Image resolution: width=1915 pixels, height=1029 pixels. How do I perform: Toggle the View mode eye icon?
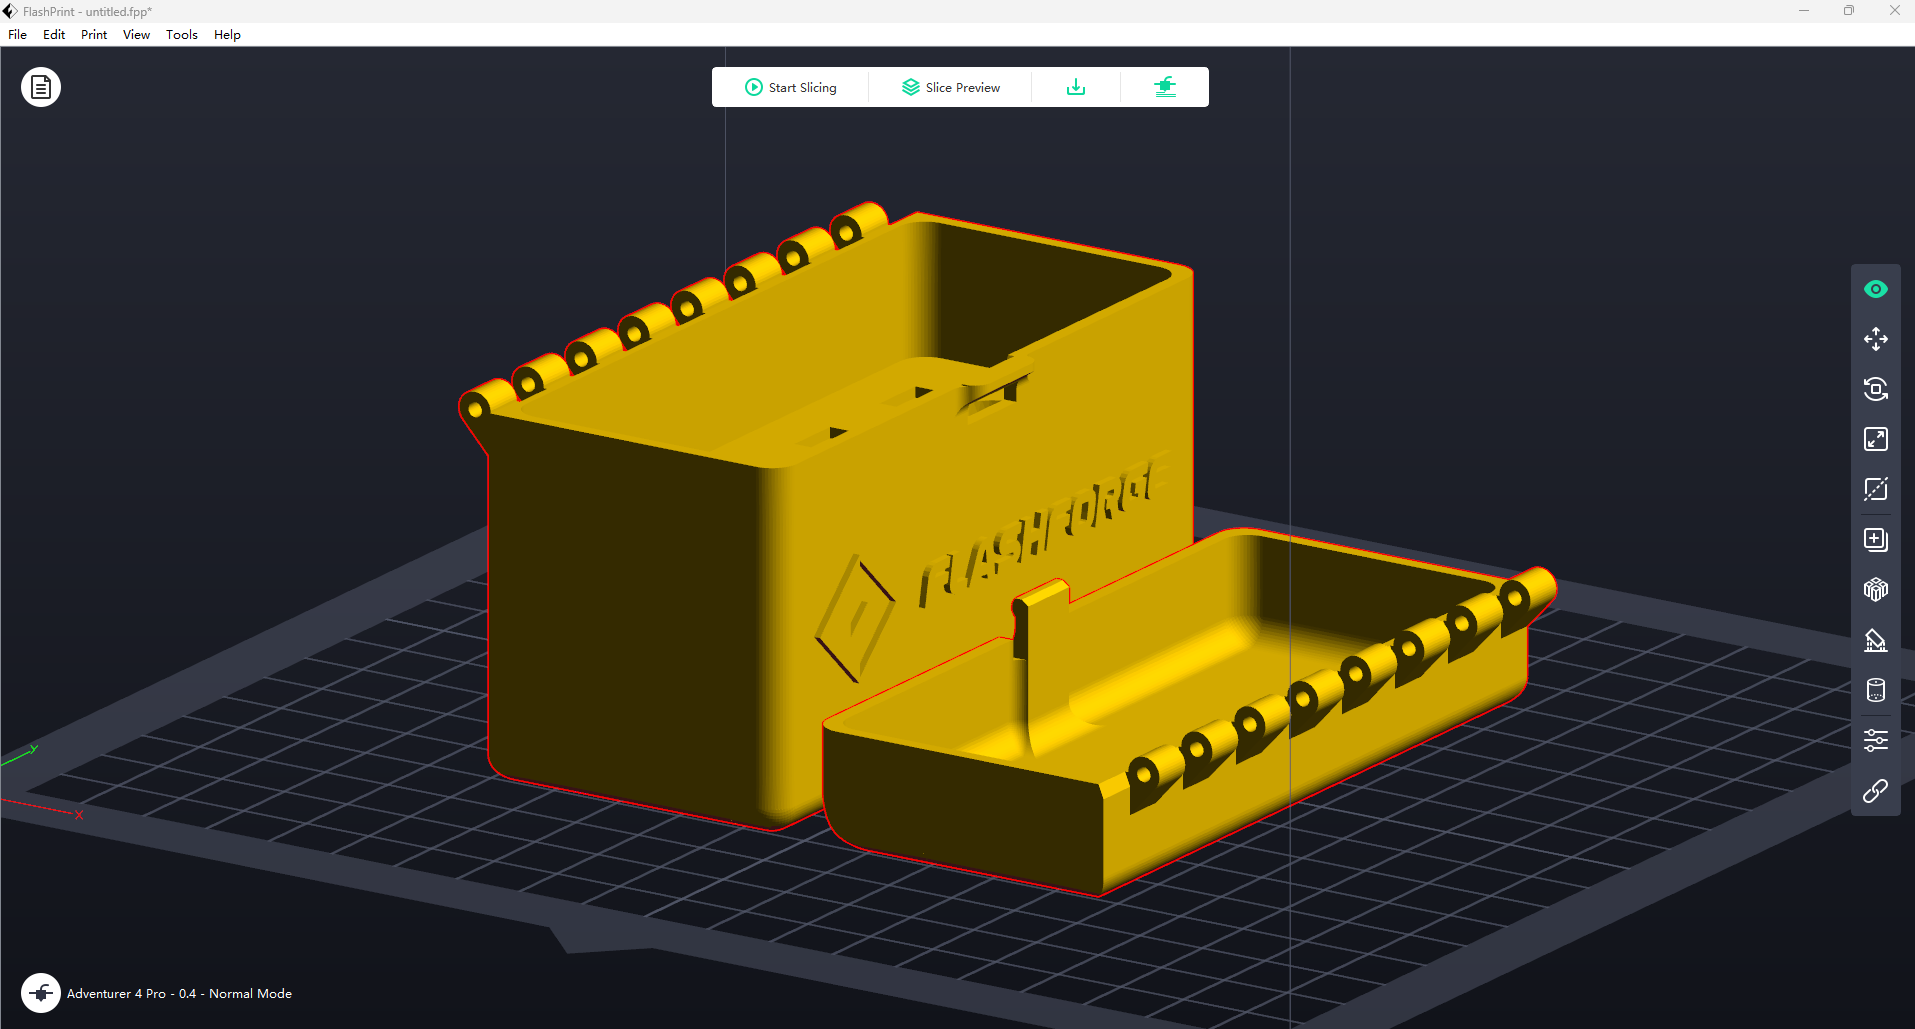pos(1875,289)
